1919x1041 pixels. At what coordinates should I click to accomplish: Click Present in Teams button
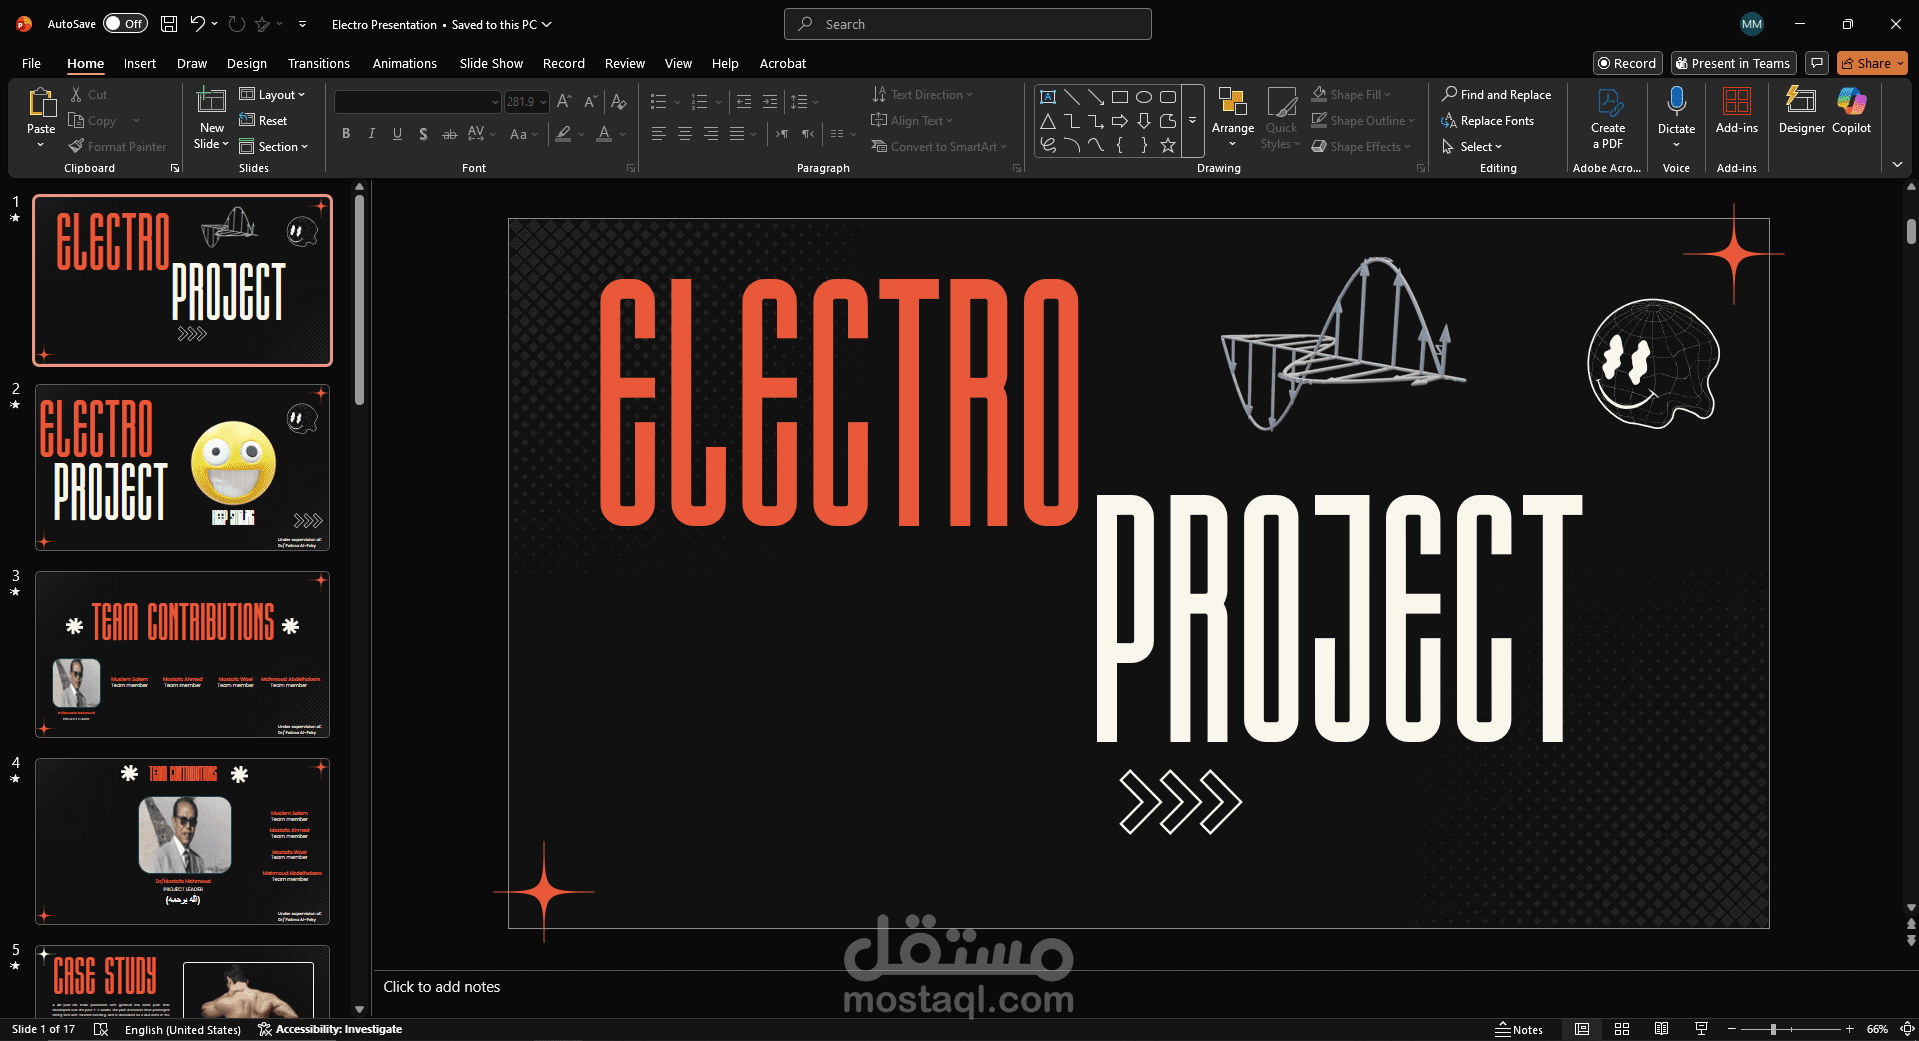(1733, 63)
